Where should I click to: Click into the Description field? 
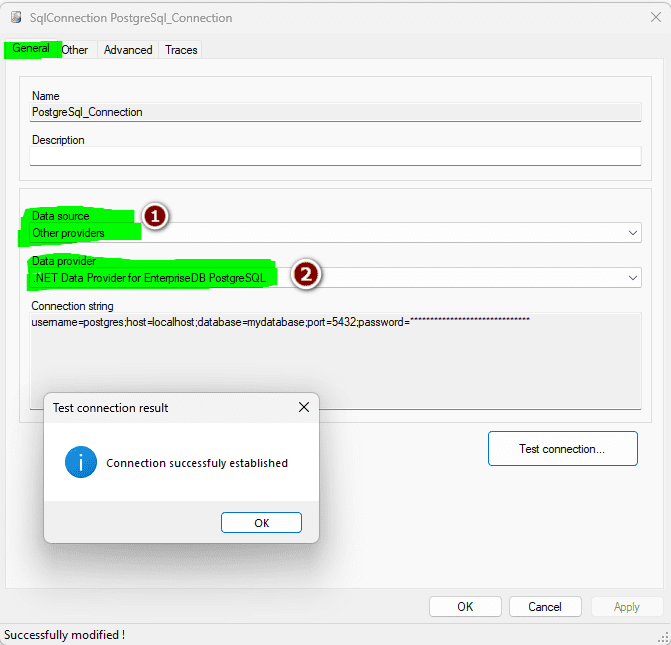pos(335,156)
